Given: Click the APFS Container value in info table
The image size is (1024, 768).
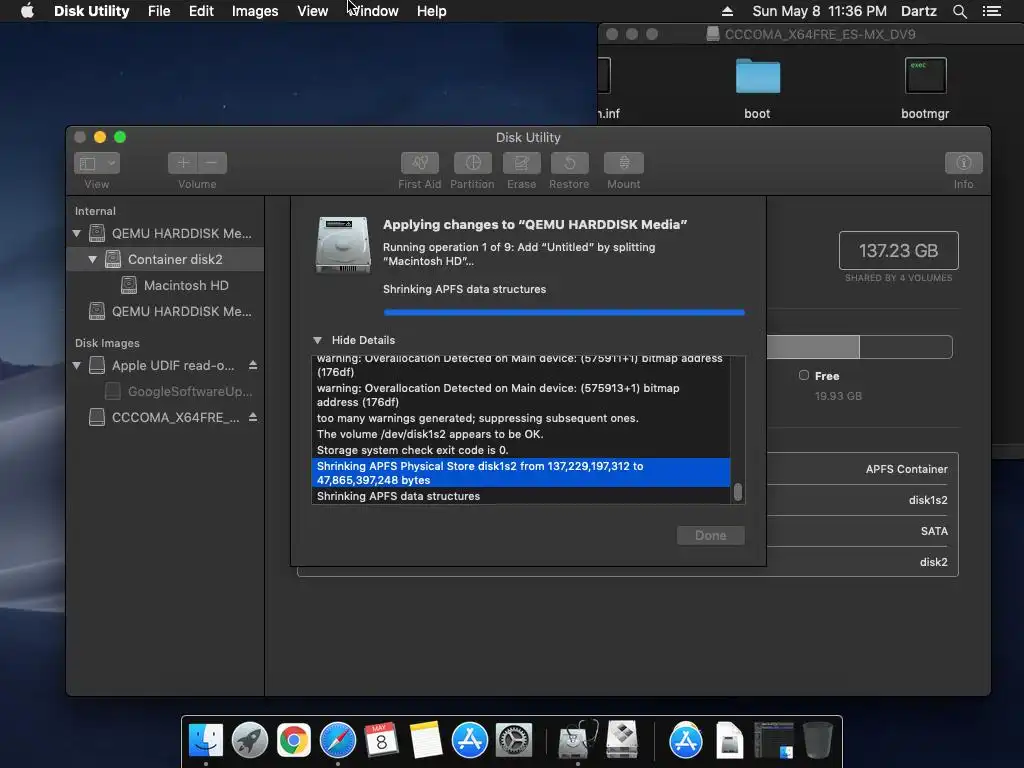Looking at the screenshot, I should click(906, 469).
